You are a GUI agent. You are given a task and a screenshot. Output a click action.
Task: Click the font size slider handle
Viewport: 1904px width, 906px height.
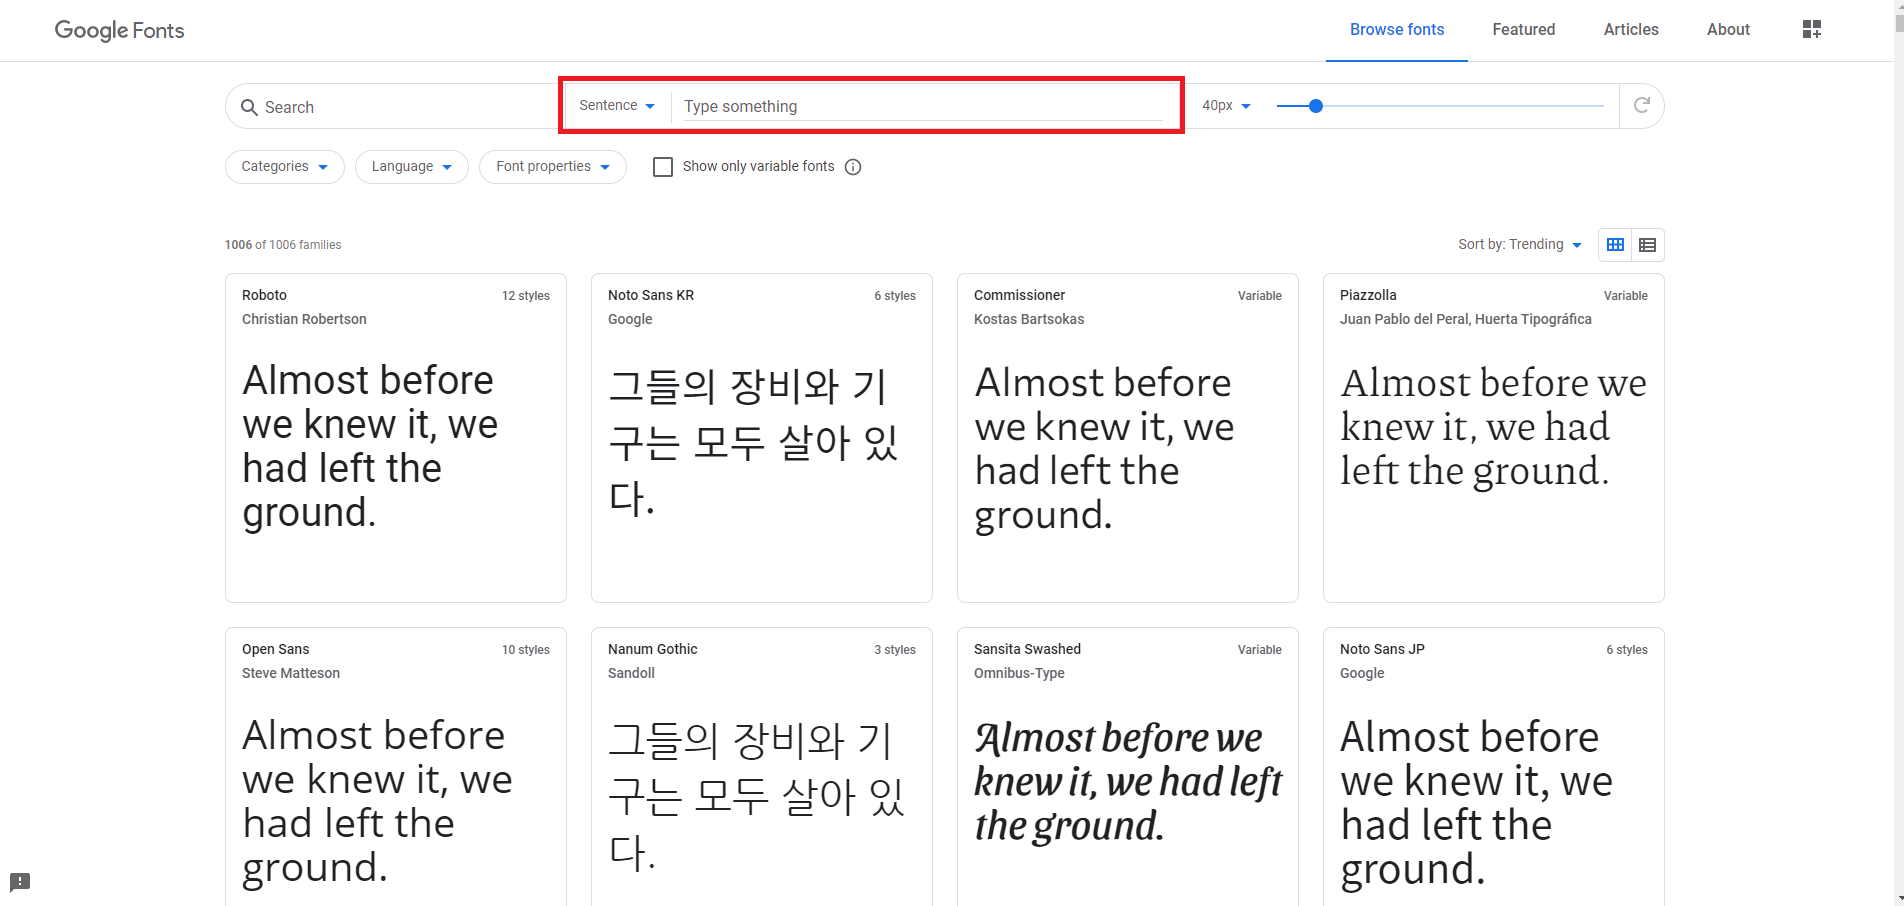pos(1316,106)
